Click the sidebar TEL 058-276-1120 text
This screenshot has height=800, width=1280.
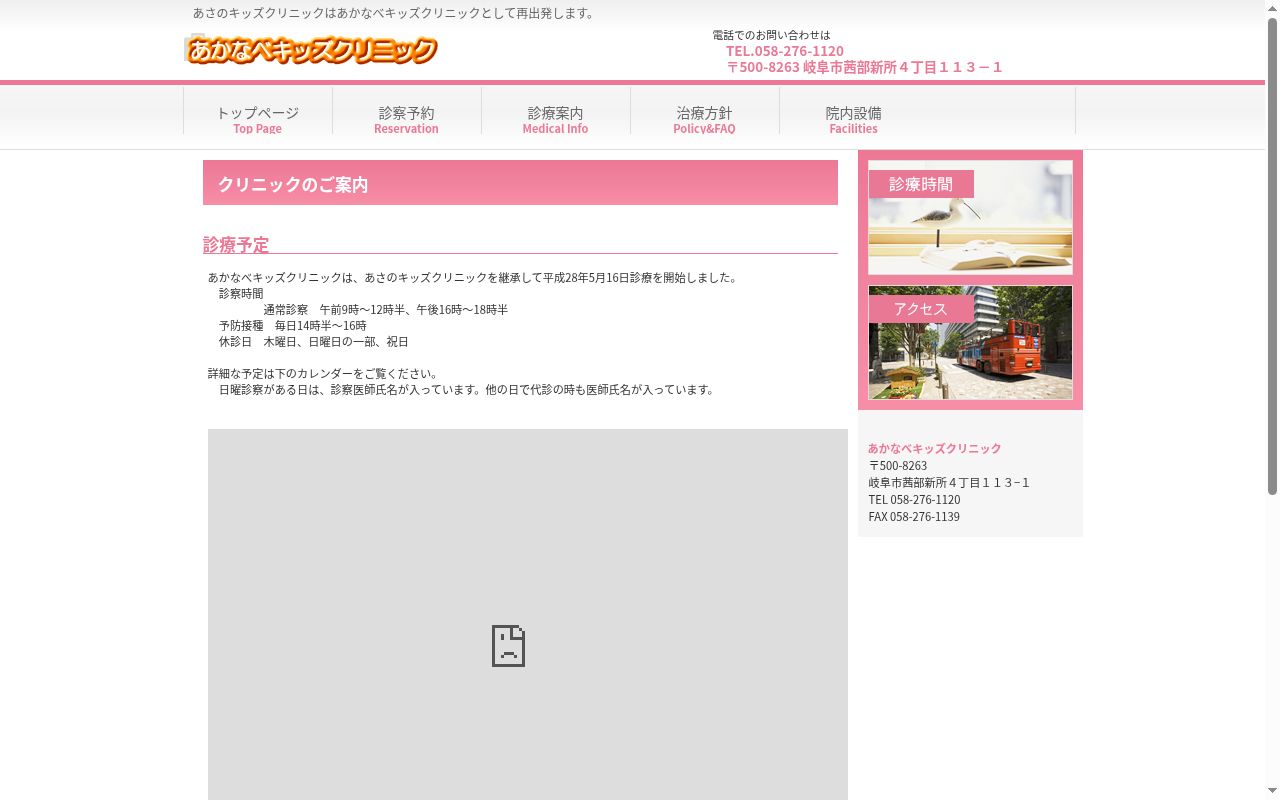(914, 500)
